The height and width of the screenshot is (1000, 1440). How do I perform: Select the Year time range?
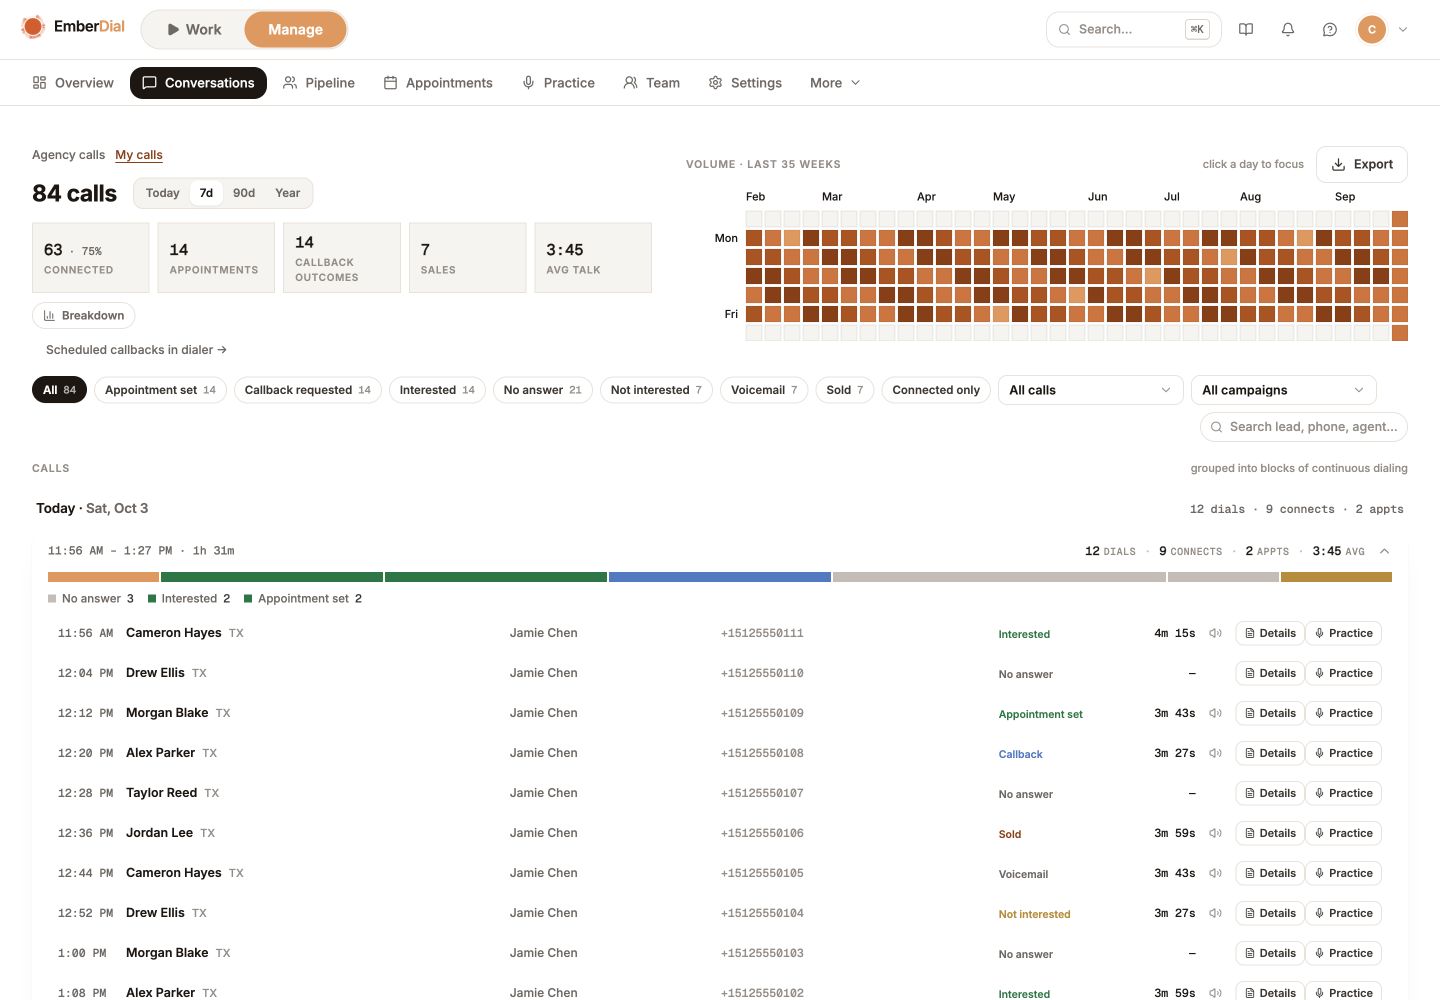coord(288,193)
